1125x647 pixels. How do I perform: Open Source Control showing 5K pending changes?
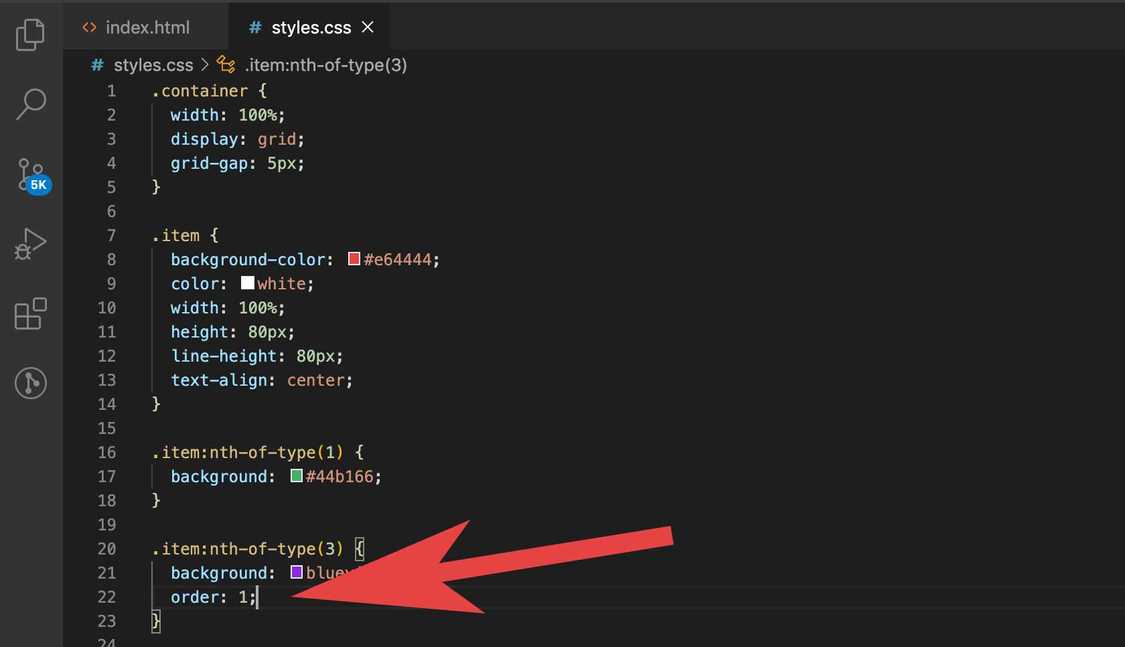(x=30, y=173)
